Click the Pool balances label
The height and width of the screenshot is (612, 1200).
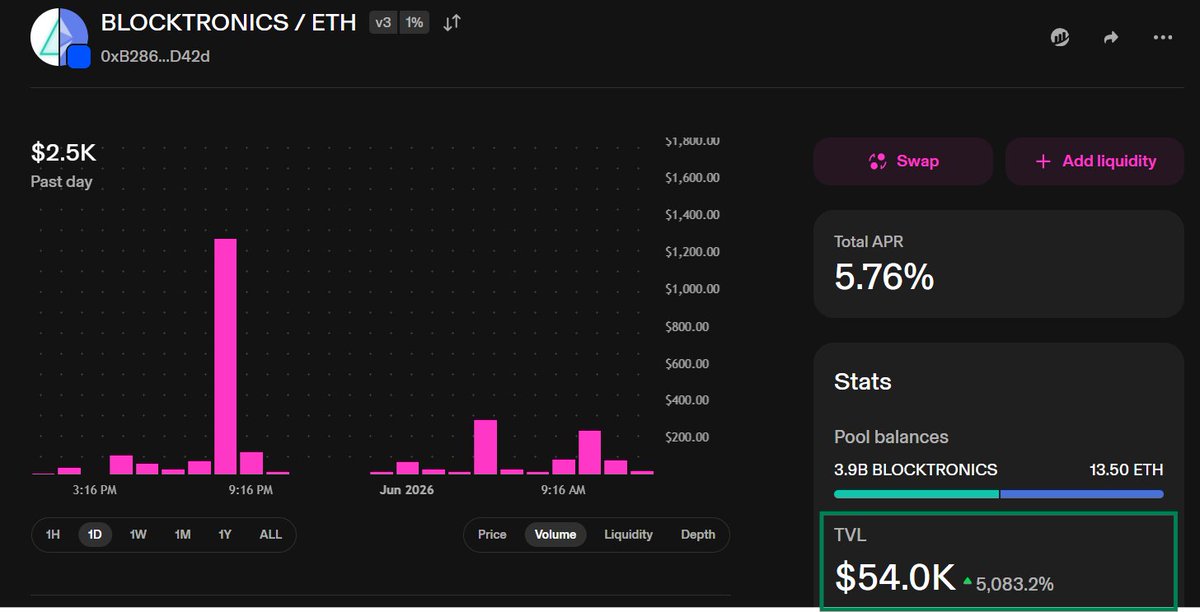coord(891,437)
